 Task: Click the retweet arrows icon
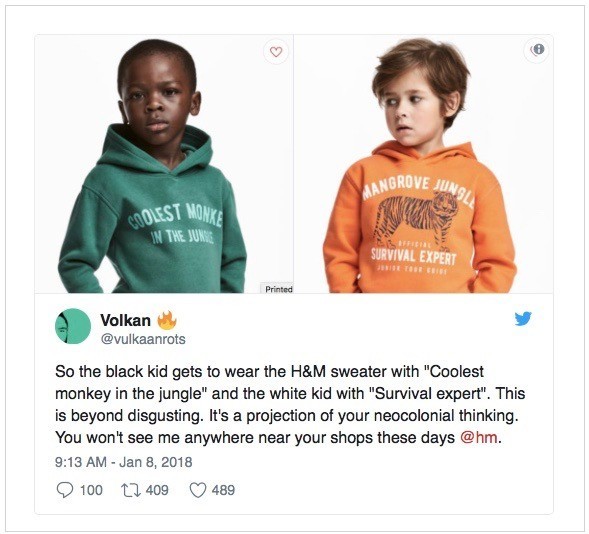(x=130, y=490)
